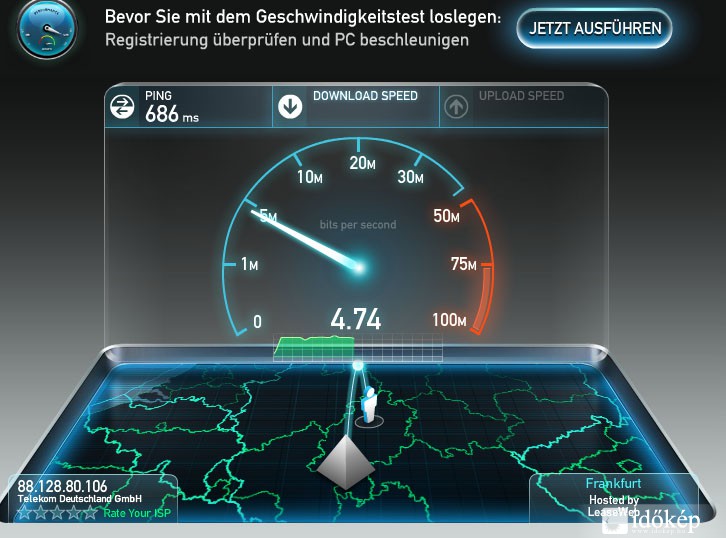Click the blue person icon on the map
This screenshot has width=726, height=538.
(369, 405)
